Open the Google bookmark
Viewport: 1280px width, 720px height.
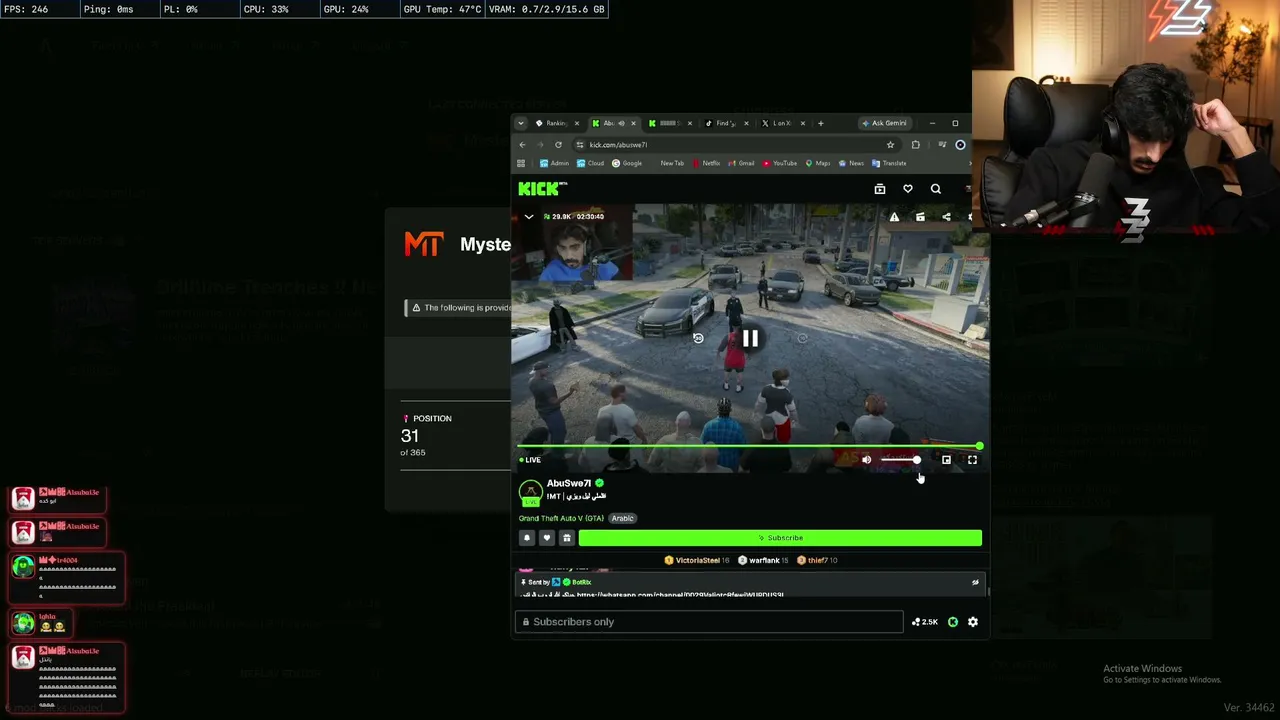tap(627, 164)
